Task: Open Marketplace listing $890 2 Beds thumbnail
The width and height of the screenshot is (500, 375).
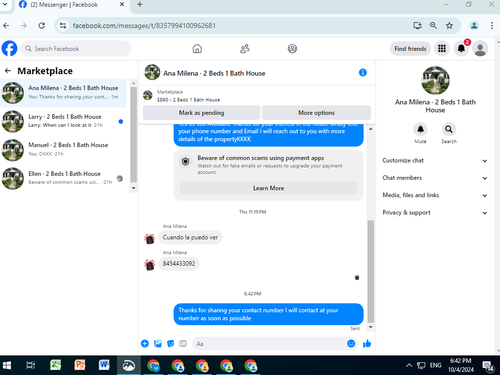Action: (x=148, y=96)
